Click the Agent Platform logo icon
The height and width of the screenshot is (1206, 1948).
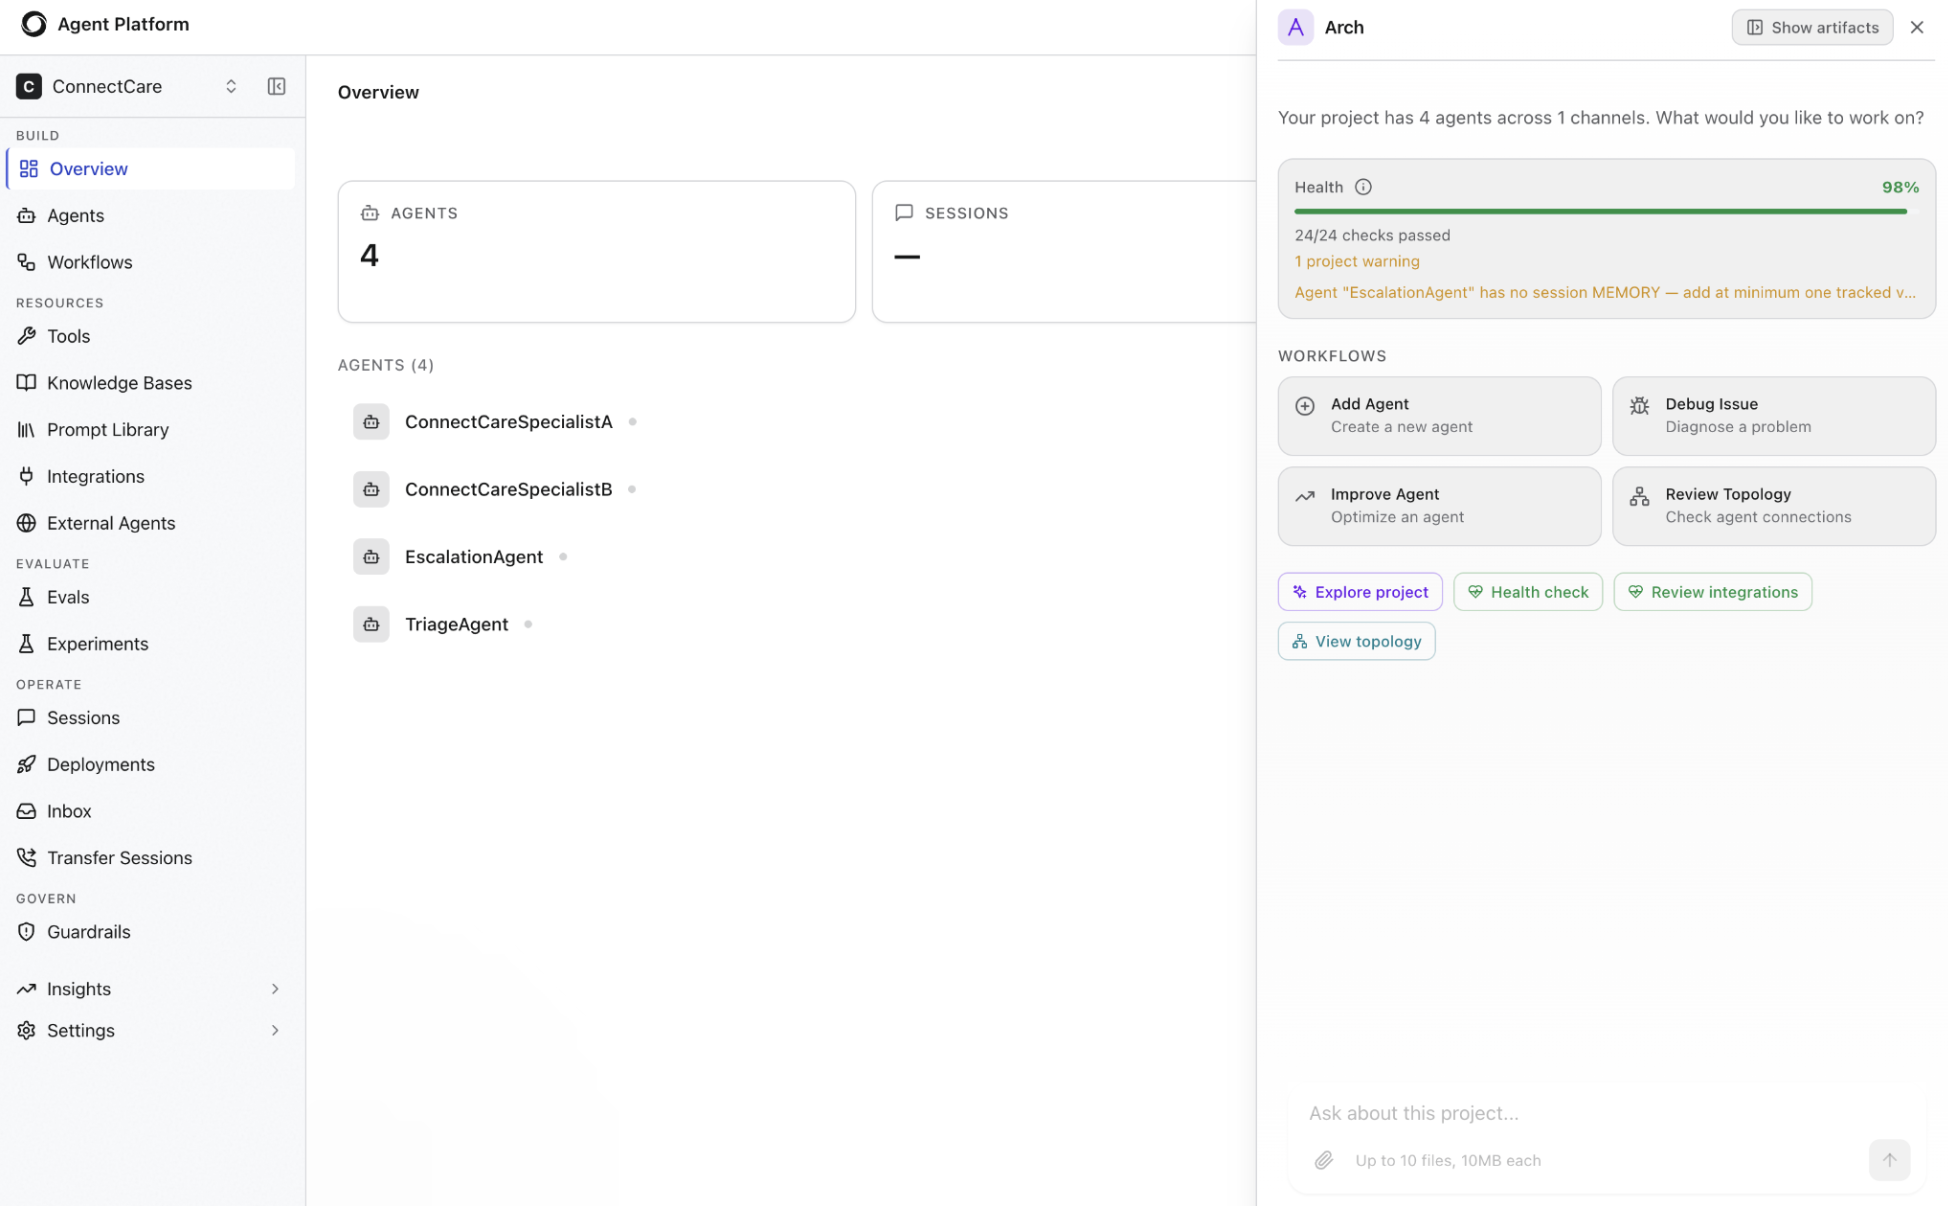[x=34, y=24]
